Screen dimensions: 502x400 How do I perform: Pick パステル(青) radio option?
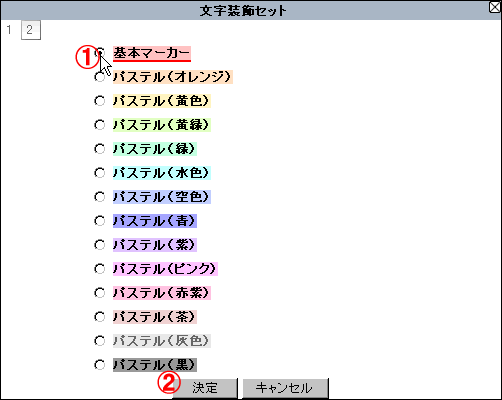100,221
